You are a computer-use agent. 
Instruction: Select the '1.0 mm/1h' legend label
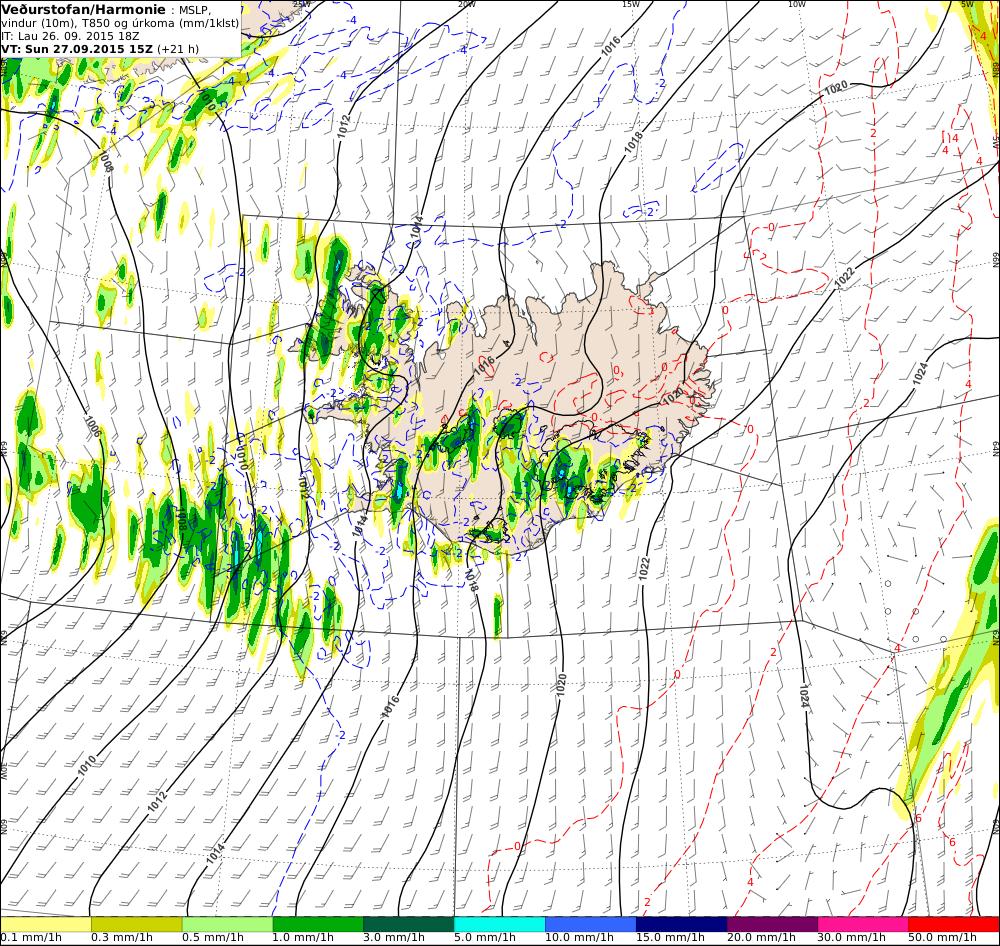[304, 938]
